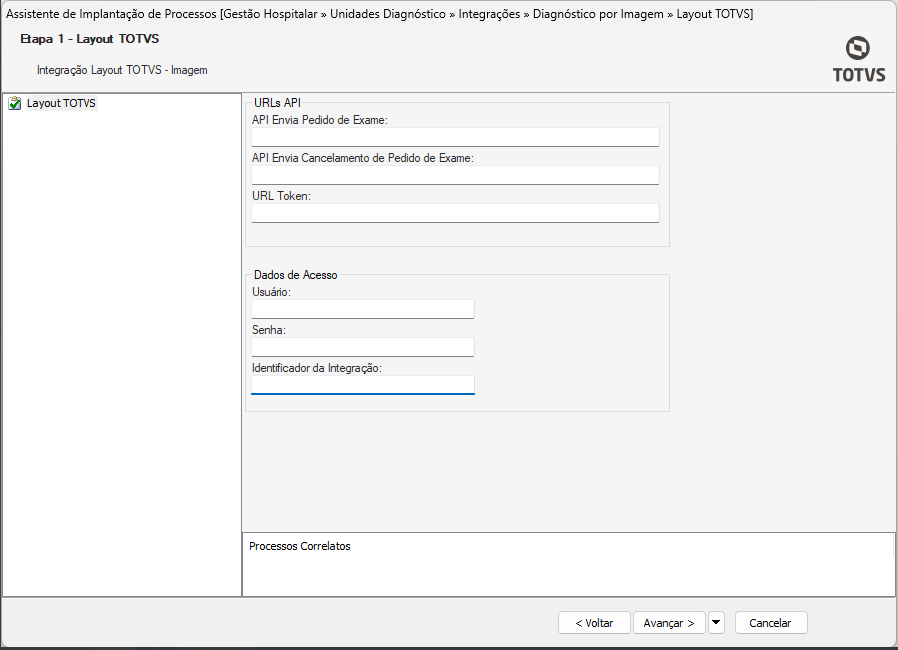Focus the Usuário text field
The height and width of the screenshot is (650, 898).
coord(363,309)
